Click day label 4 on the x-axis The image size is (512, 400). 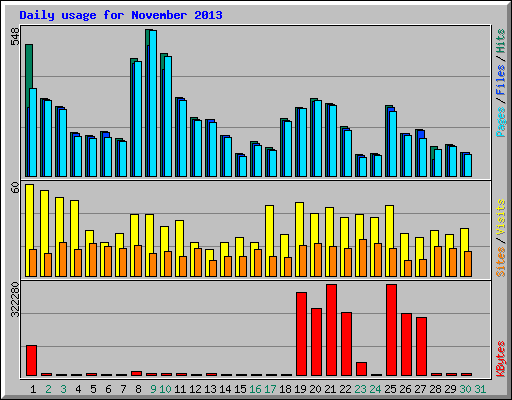pos(78,389)
